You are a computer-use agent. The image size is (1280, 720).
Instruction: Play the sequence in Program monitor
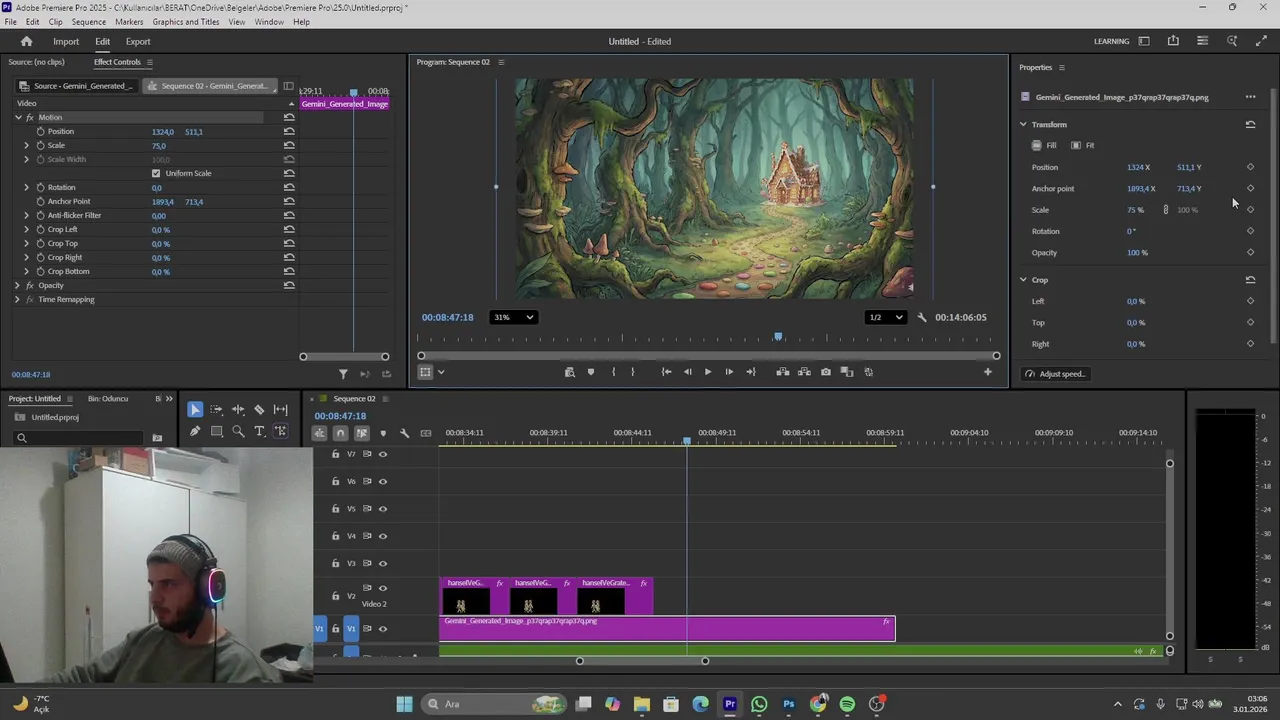707,372
